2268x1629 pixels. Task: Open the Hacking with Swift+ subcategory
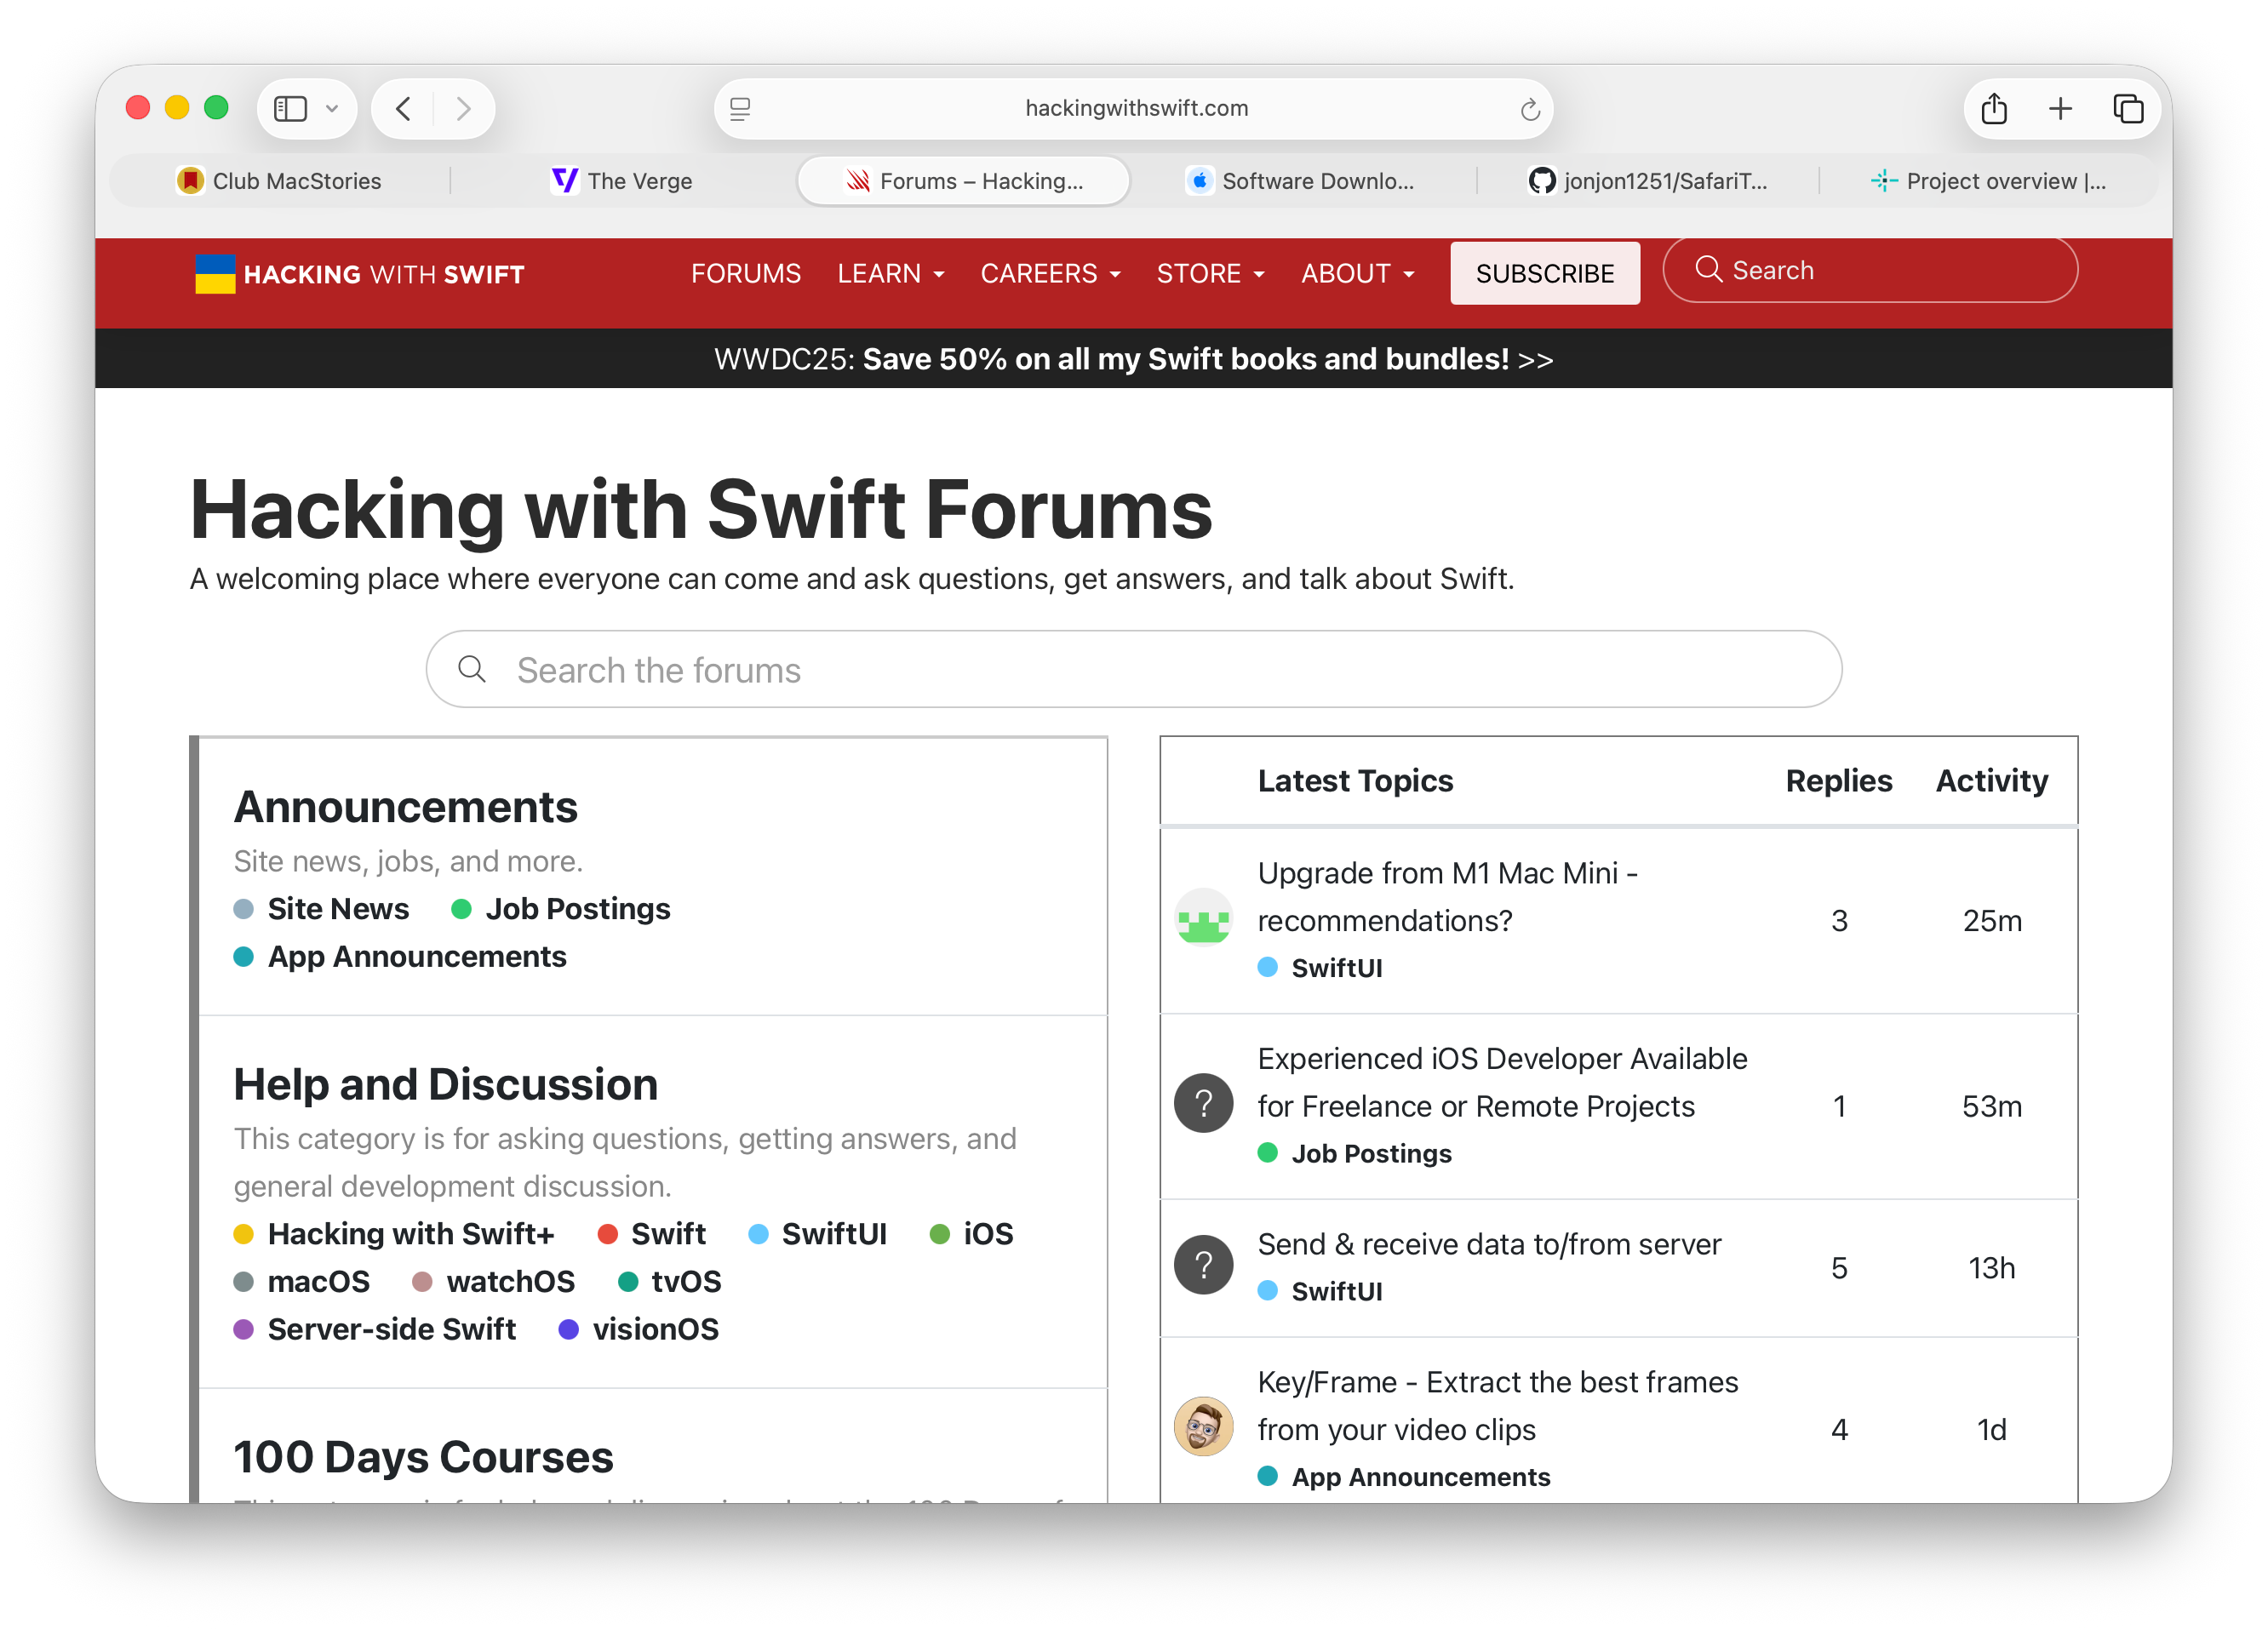410,1233
